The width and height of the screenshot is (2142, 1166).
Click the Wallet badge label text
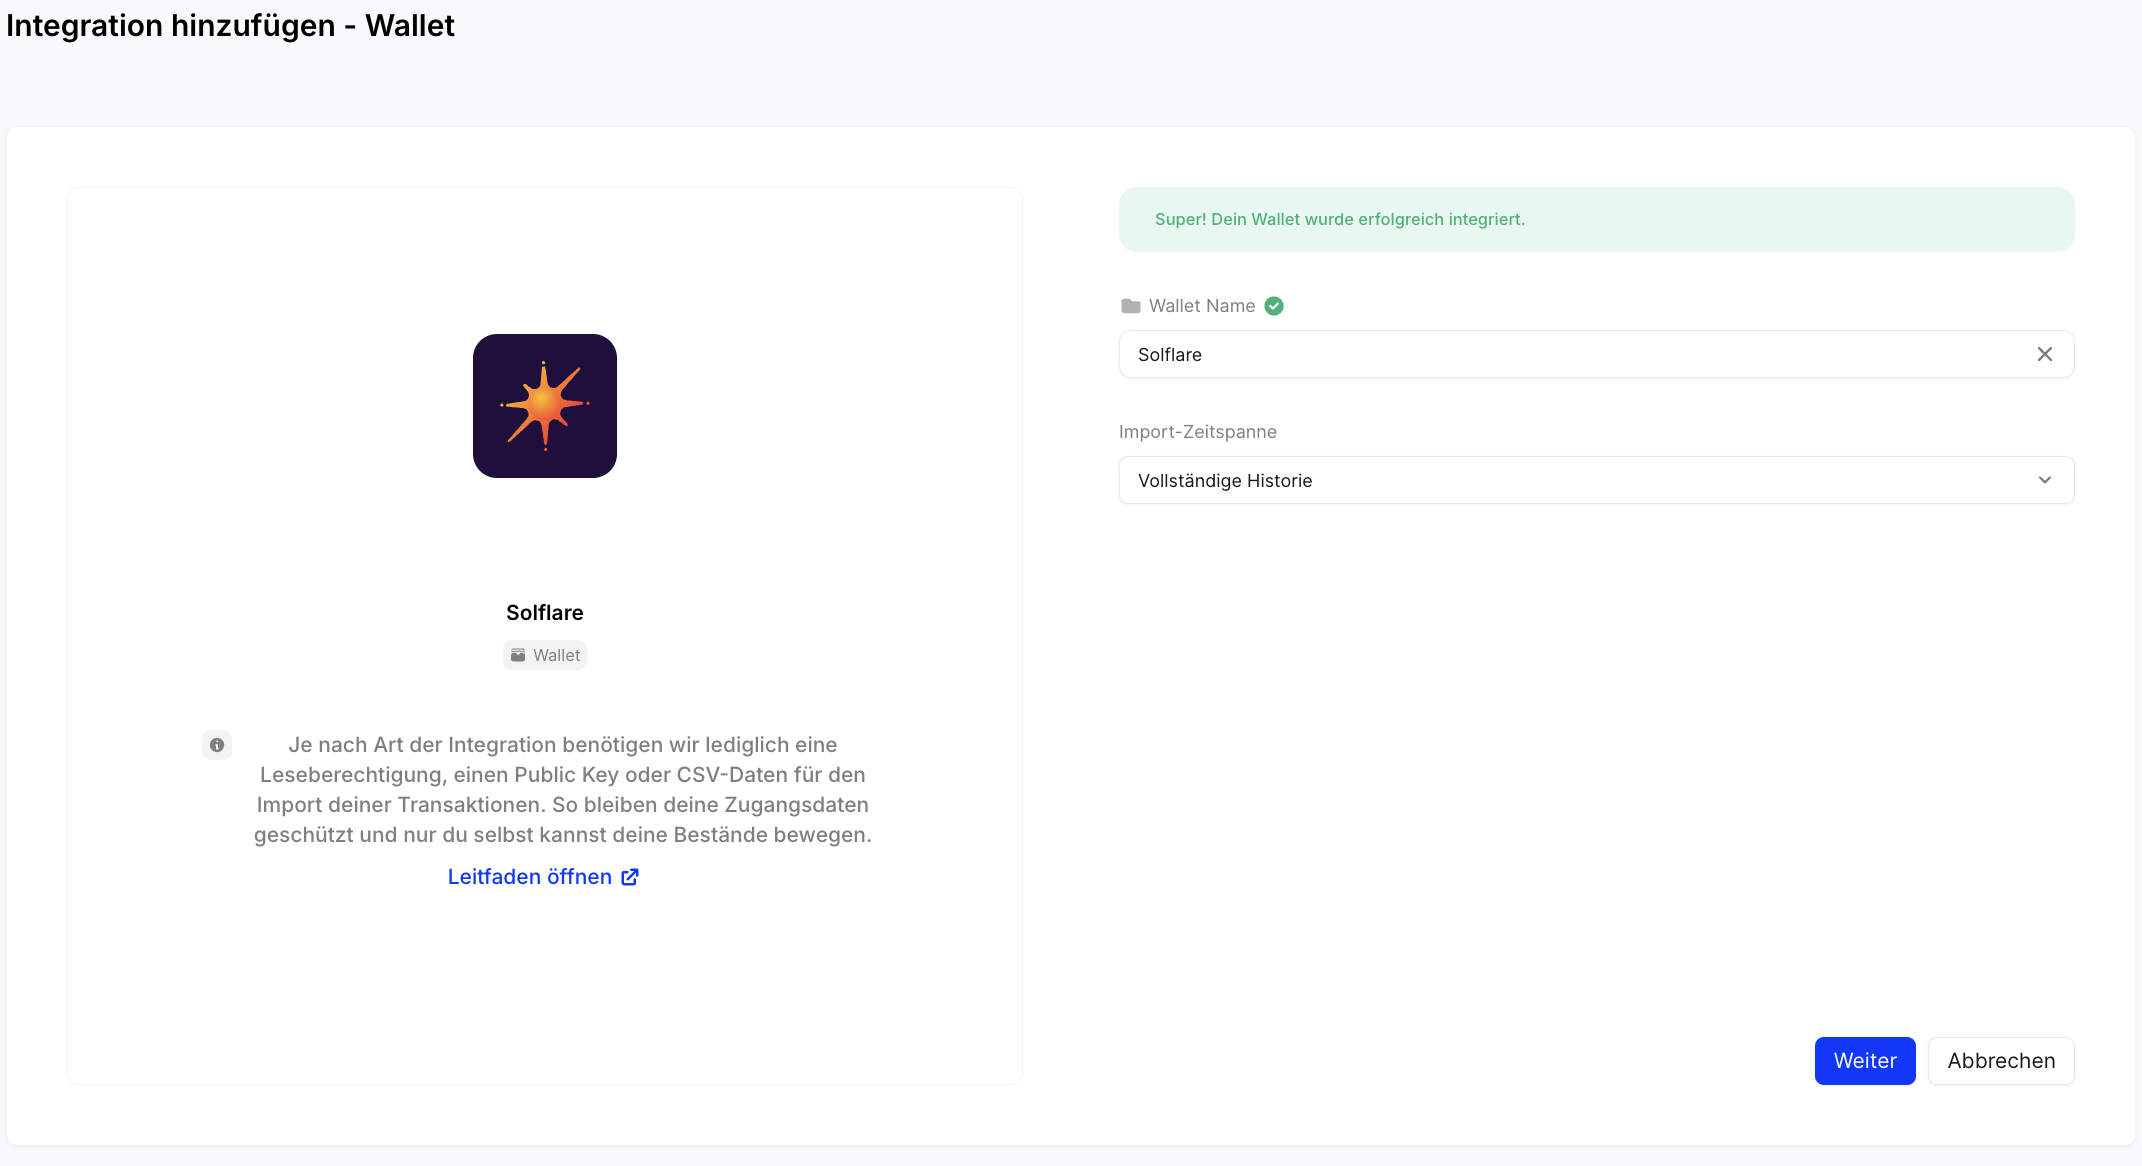click(556, 655)
